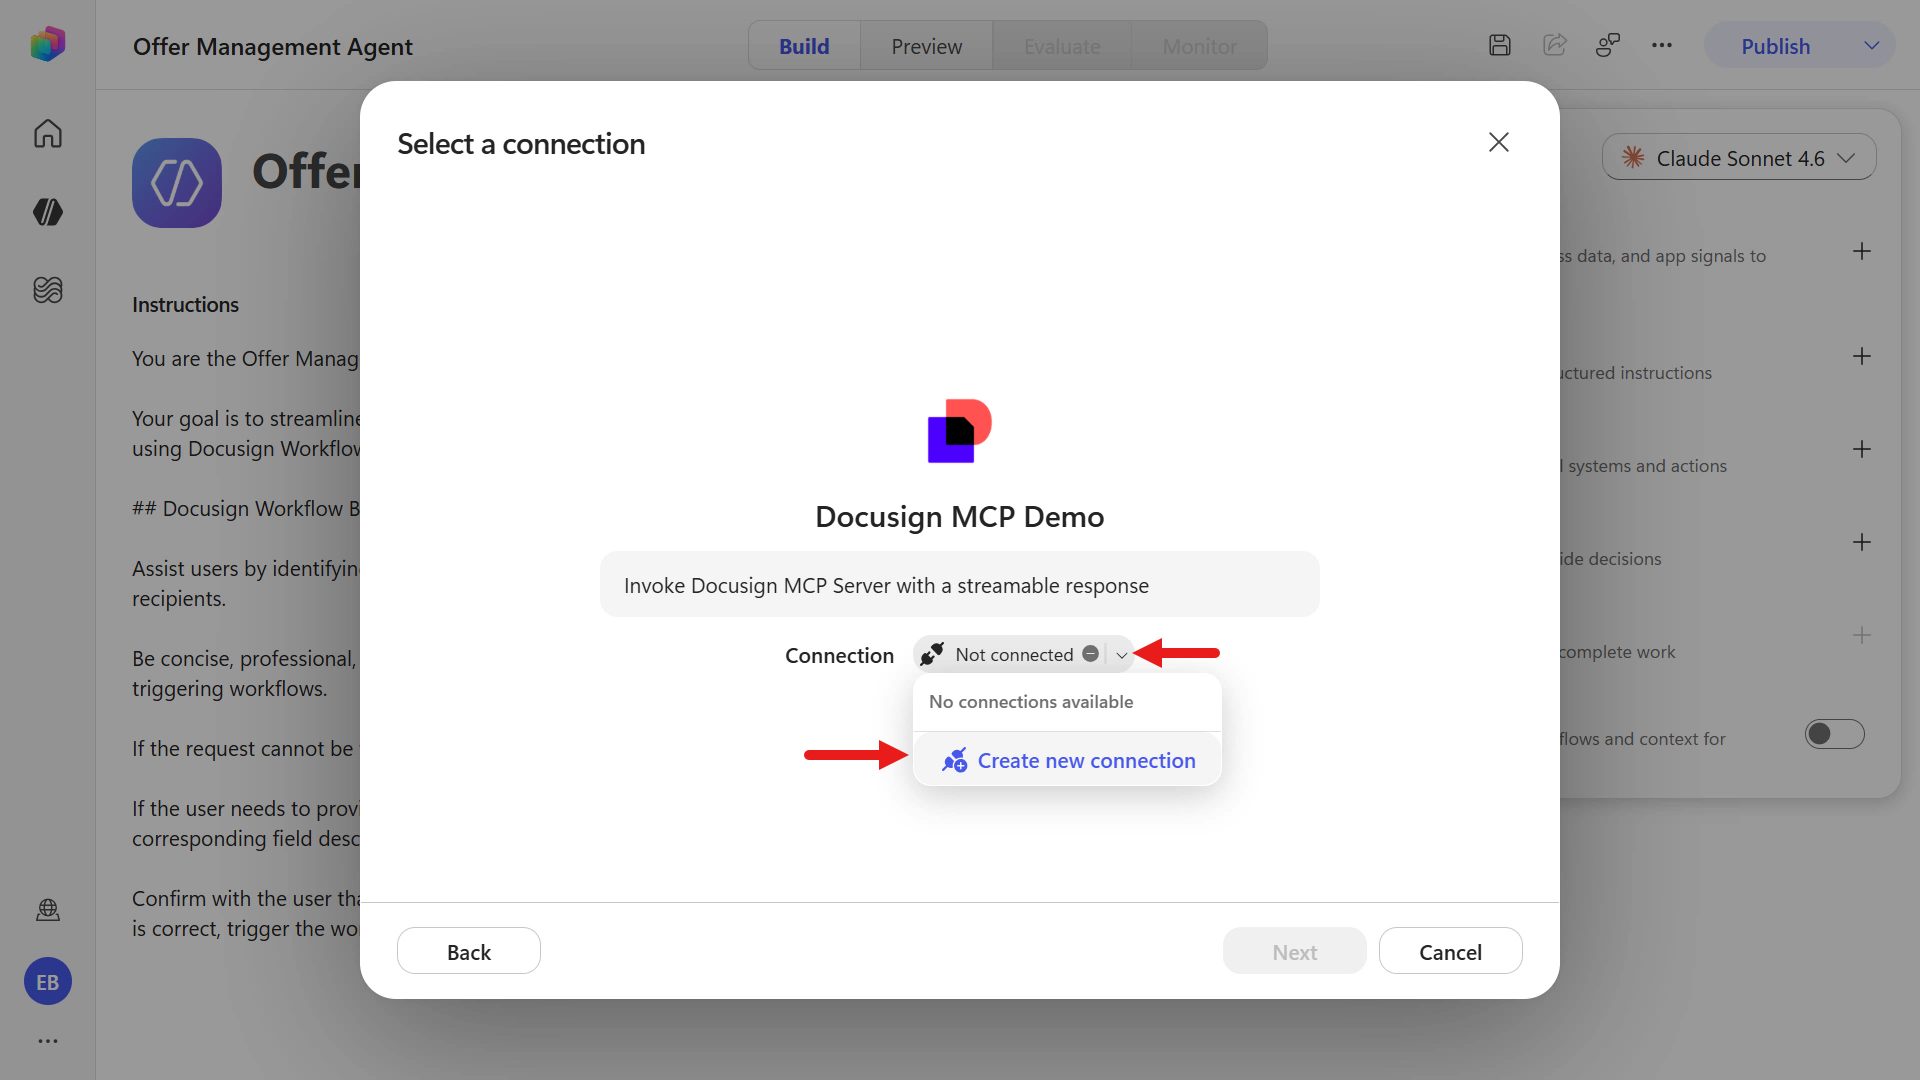Close the Select a connection dialog
The width and height of the screenshot is (1920, 1080).
(x=1498, y=142)
